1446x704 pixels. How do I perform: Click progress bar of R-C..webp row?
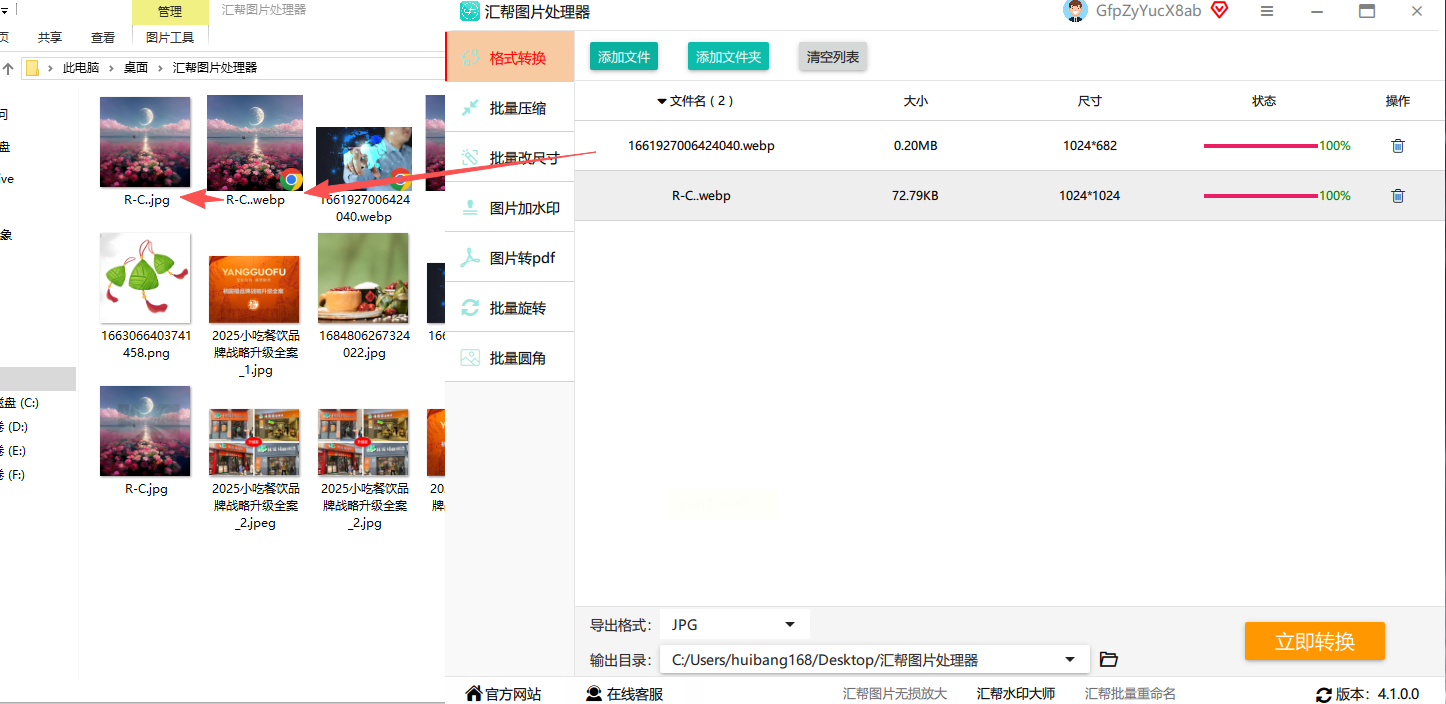pyautogui.click(x=1260, y=196)
